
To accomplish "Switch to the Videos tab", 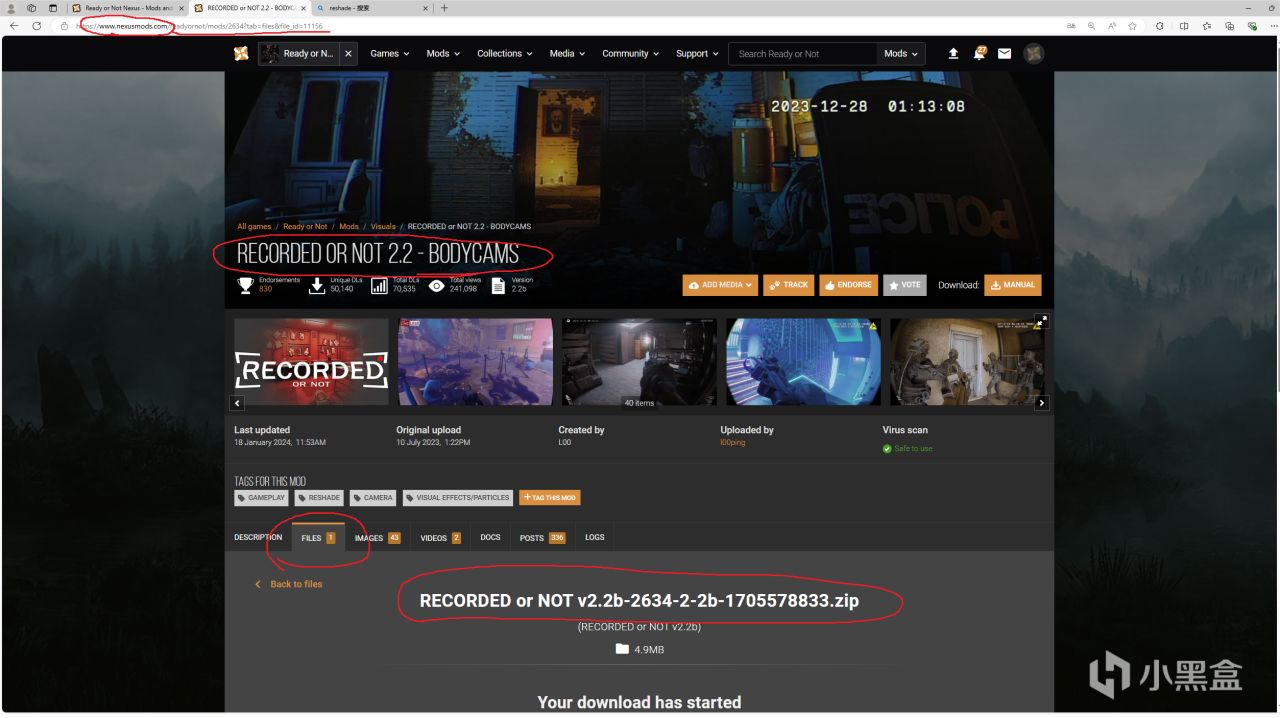I will coord(440,538).
